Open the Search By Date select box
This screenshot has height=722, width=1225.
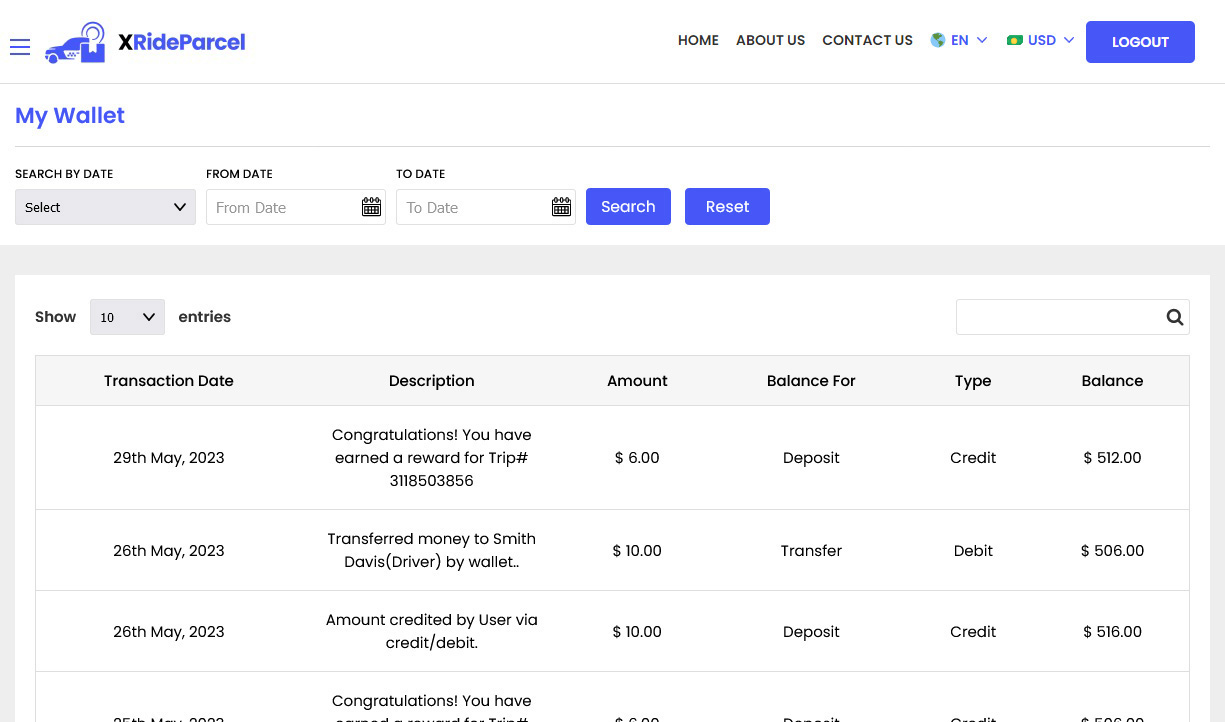tap(105, 207)
